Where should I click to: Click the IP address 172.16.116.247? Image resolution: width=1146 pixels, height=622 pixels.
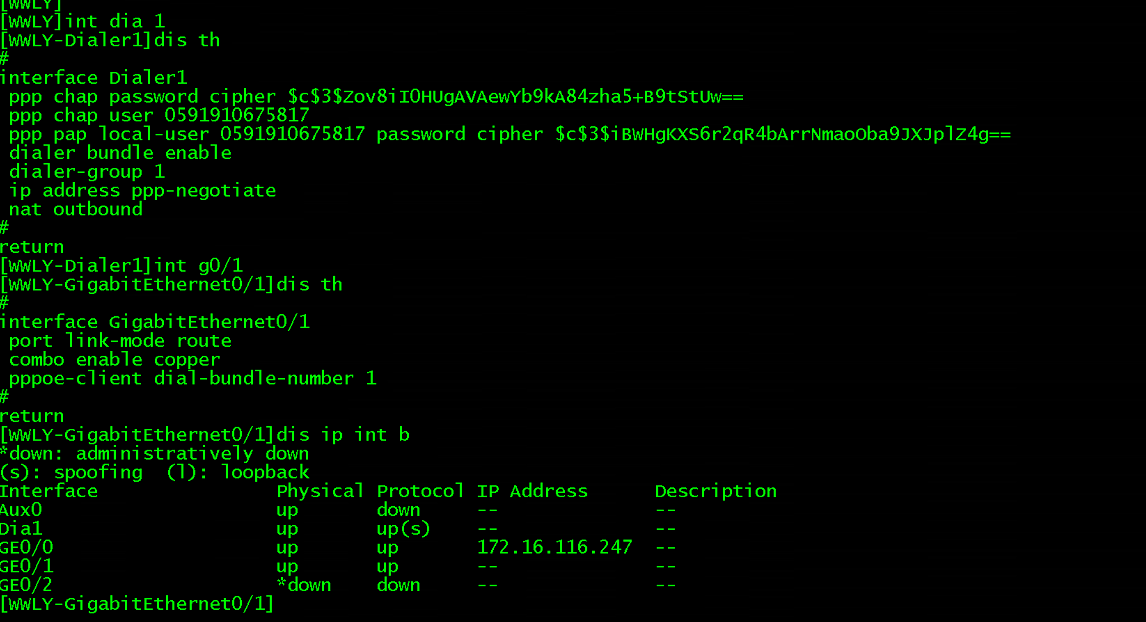point(554,547)
